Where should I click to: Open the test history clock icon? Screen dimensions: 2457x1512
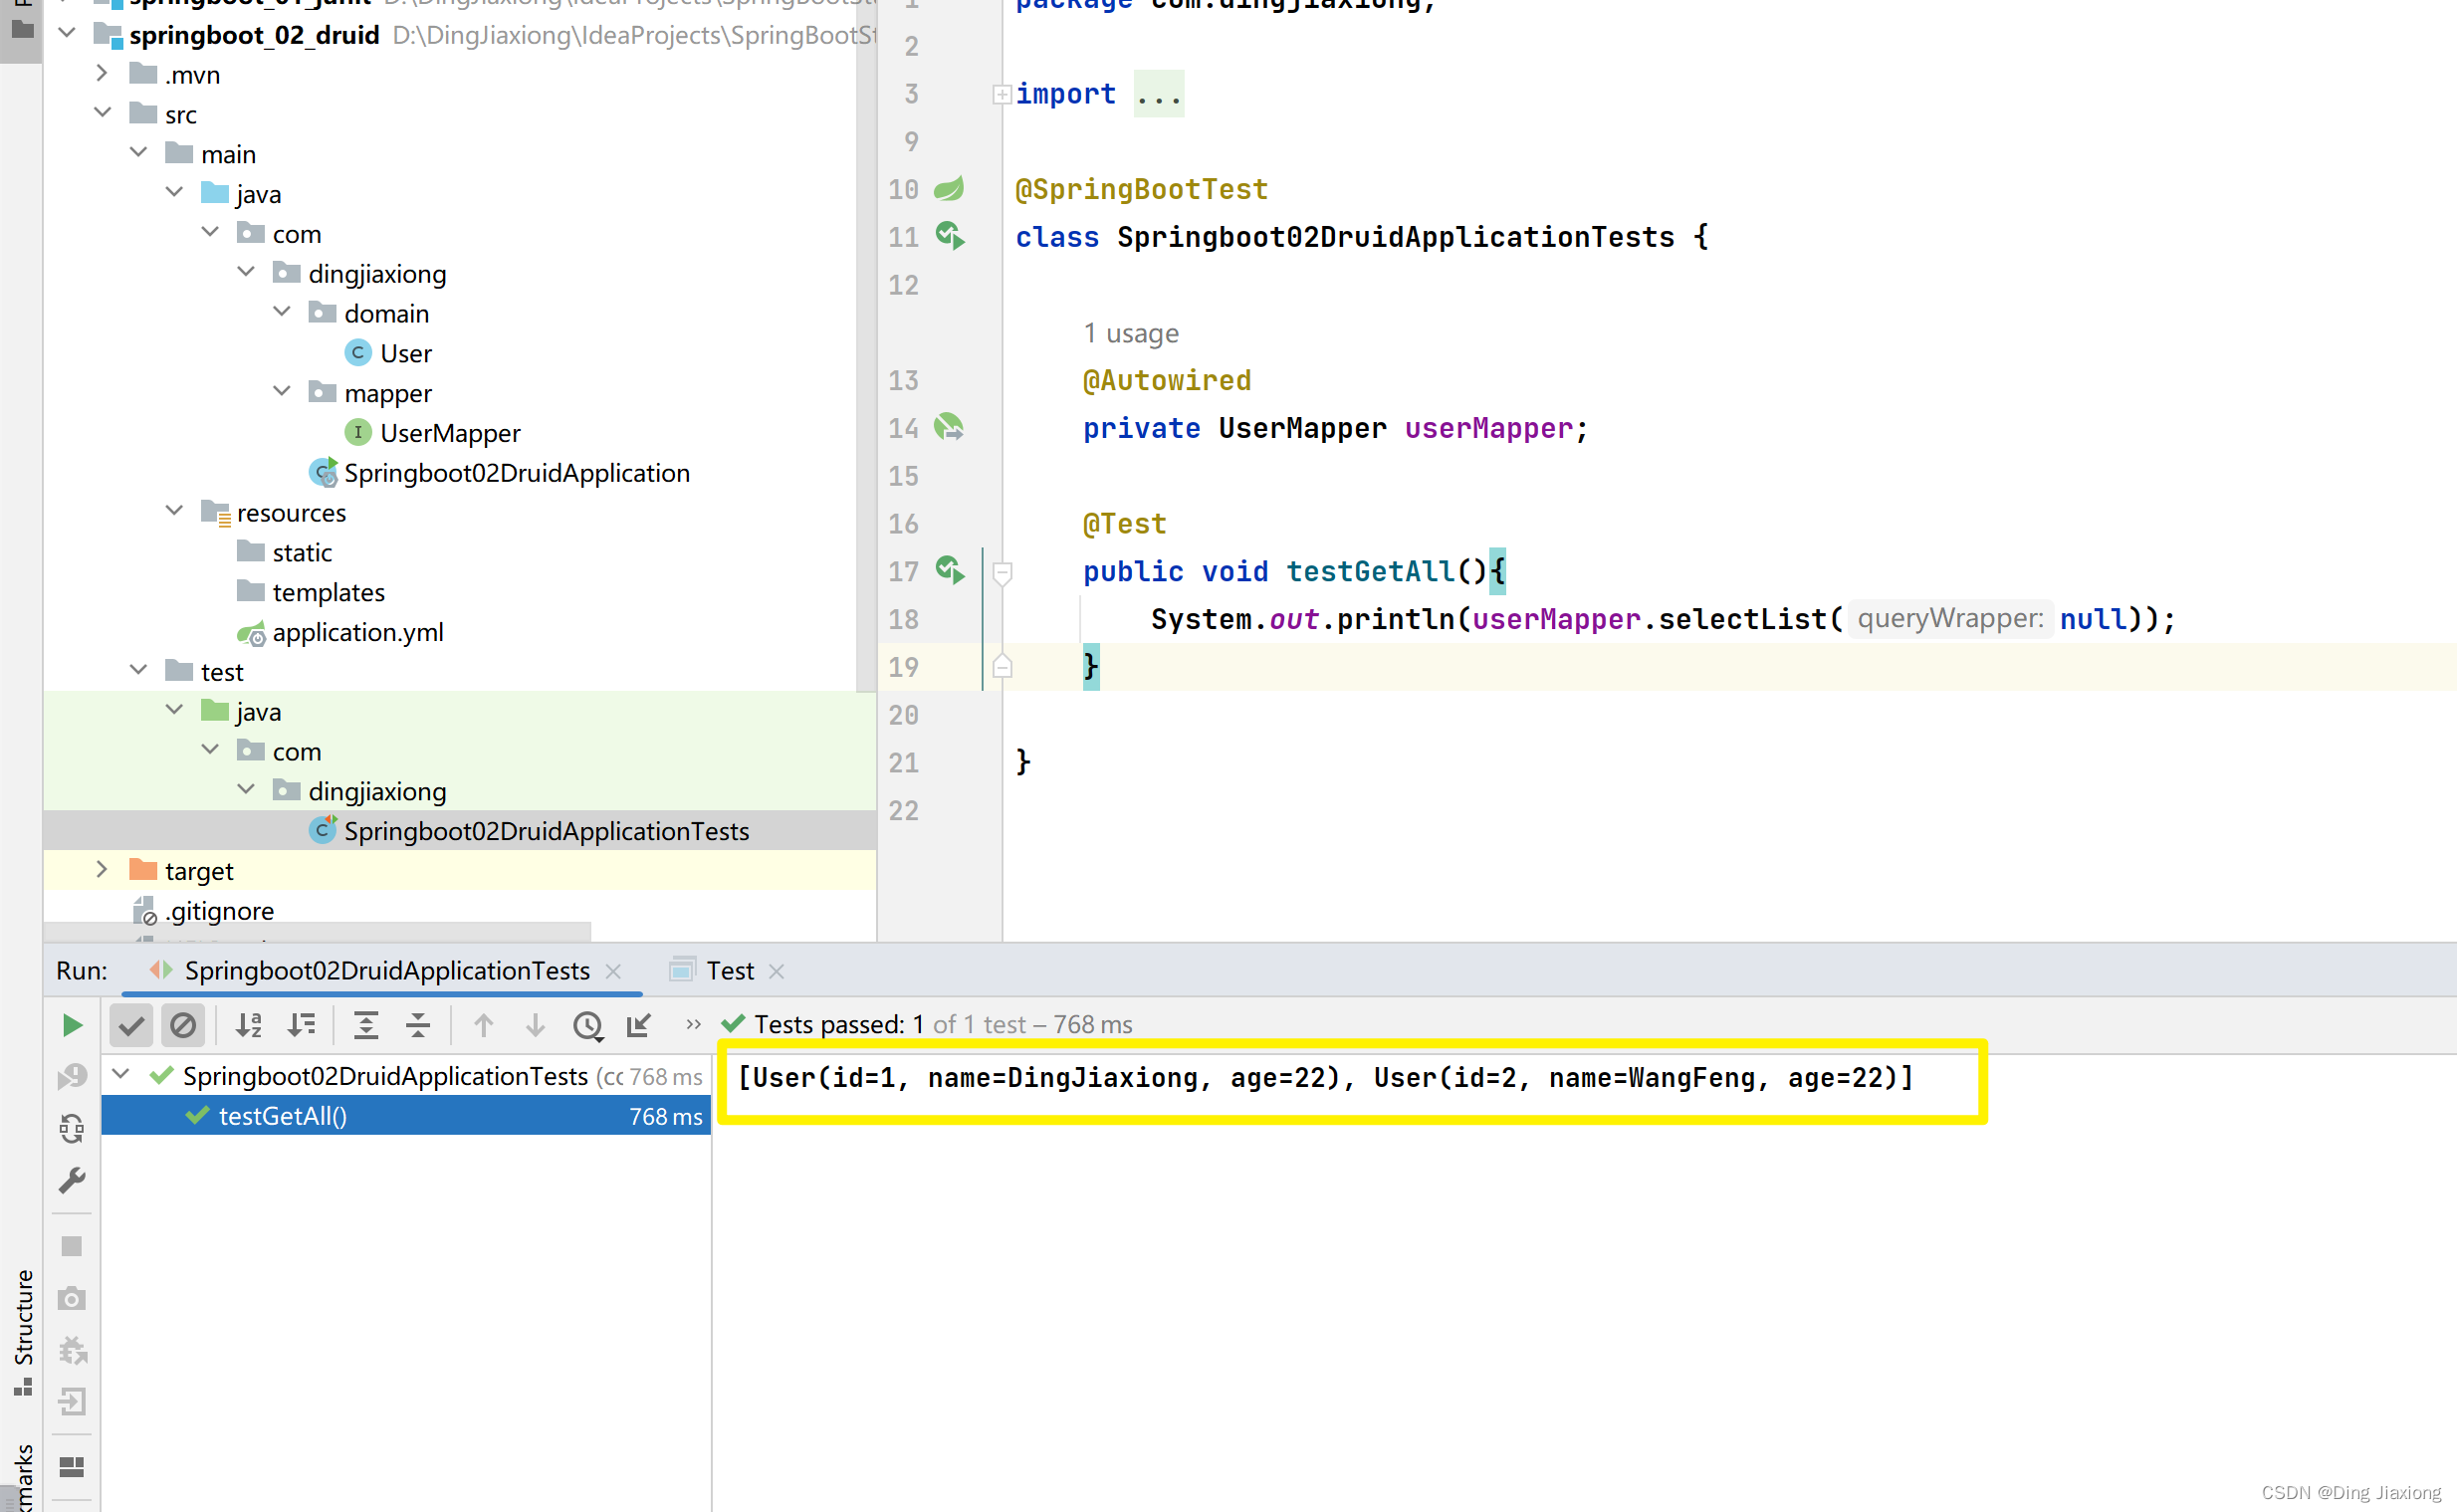pyautogui.click(x=588, y=1025)
